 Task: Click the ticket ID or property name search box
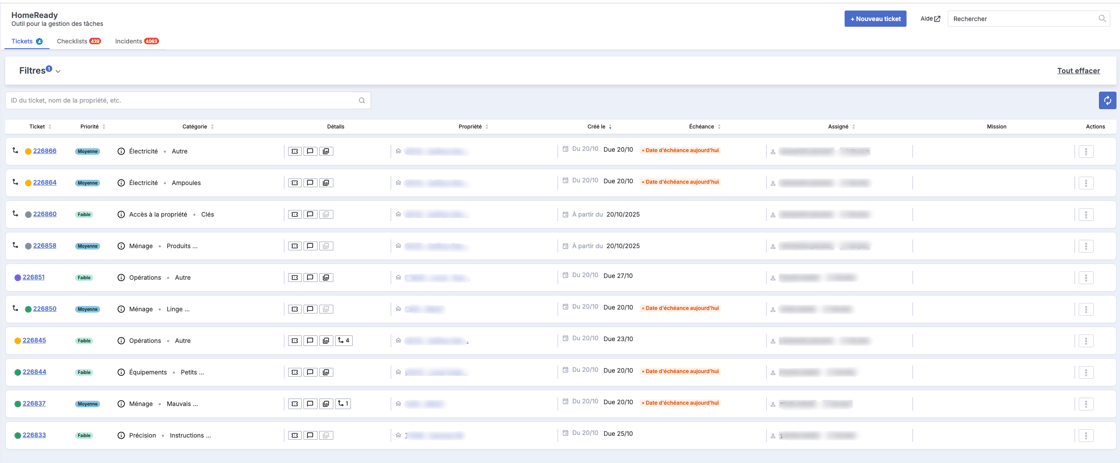point(188,101)
